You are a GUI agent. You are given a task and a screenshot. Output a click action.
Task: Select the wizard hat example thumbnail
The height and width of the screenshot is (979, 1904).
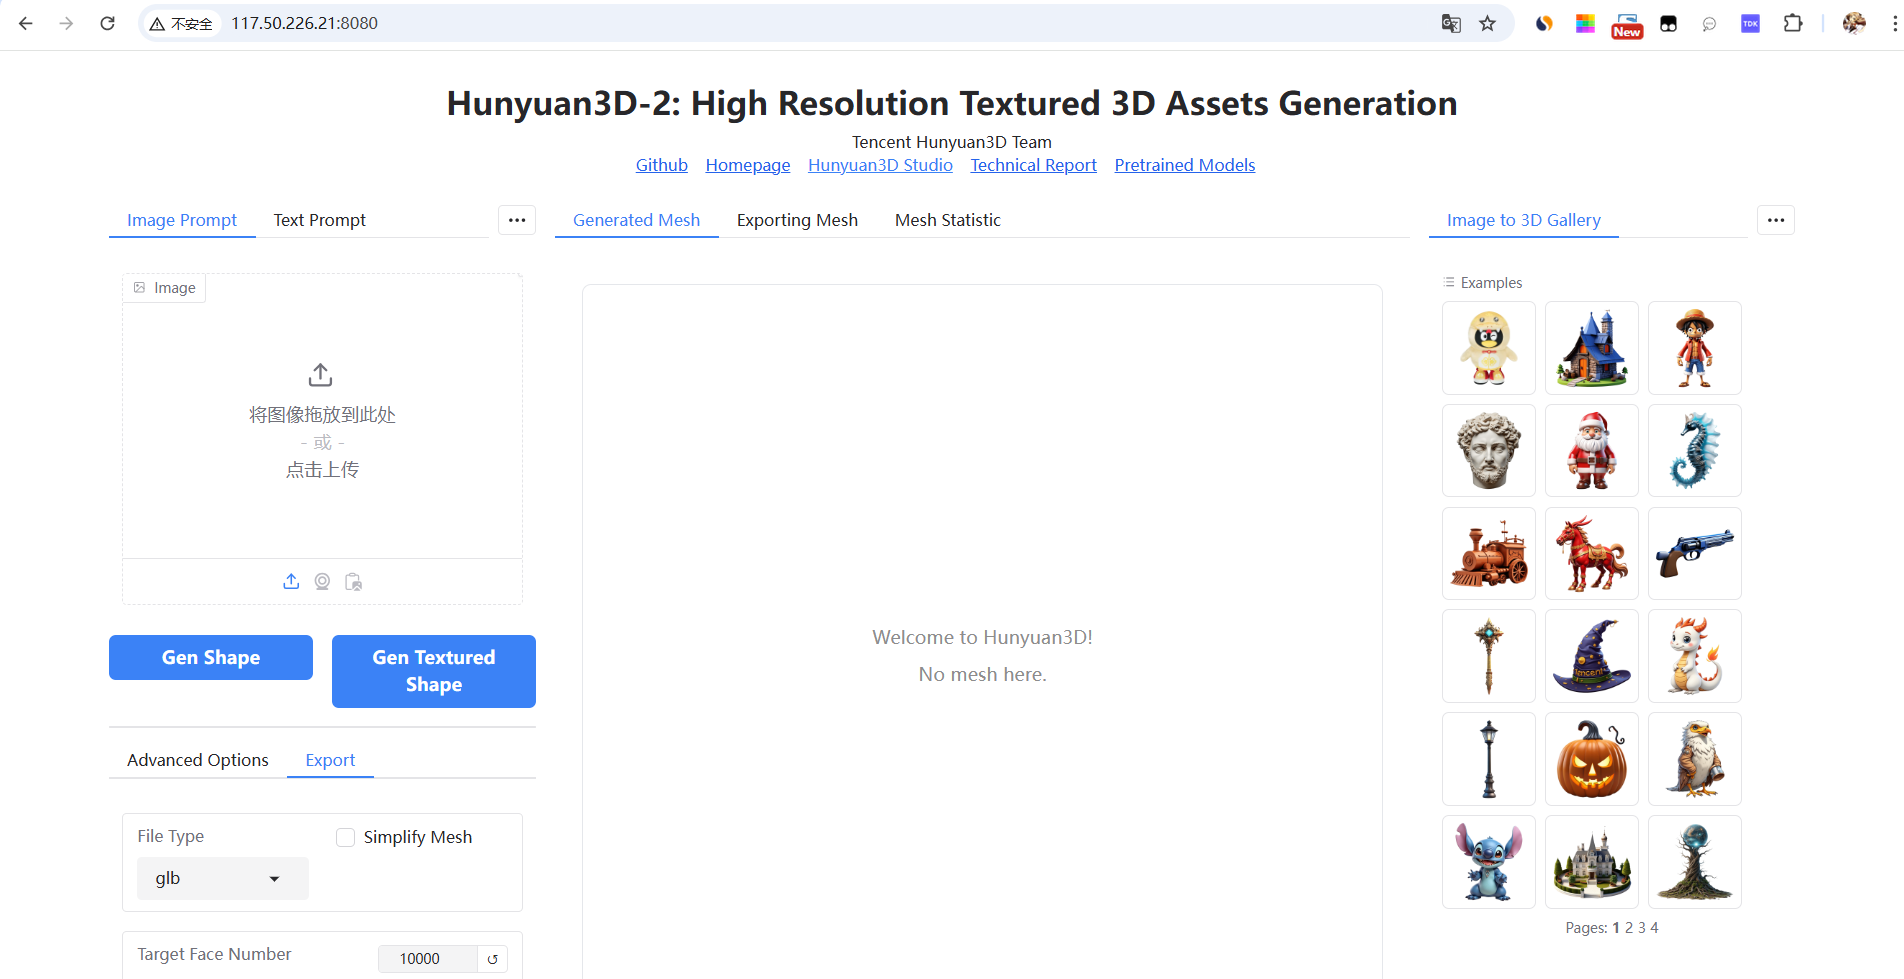(x=1592, y=656)
